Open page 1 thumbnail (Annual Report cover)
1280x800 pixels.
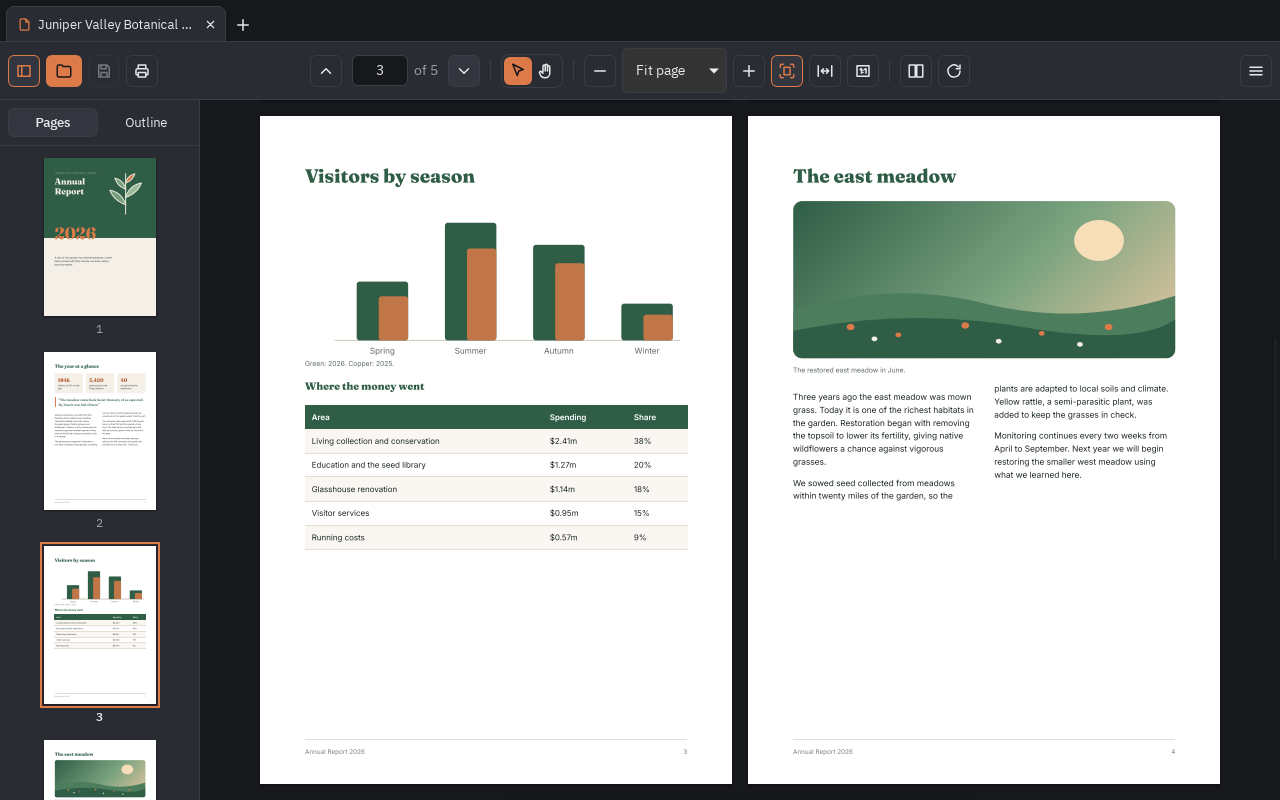[100, 237]
